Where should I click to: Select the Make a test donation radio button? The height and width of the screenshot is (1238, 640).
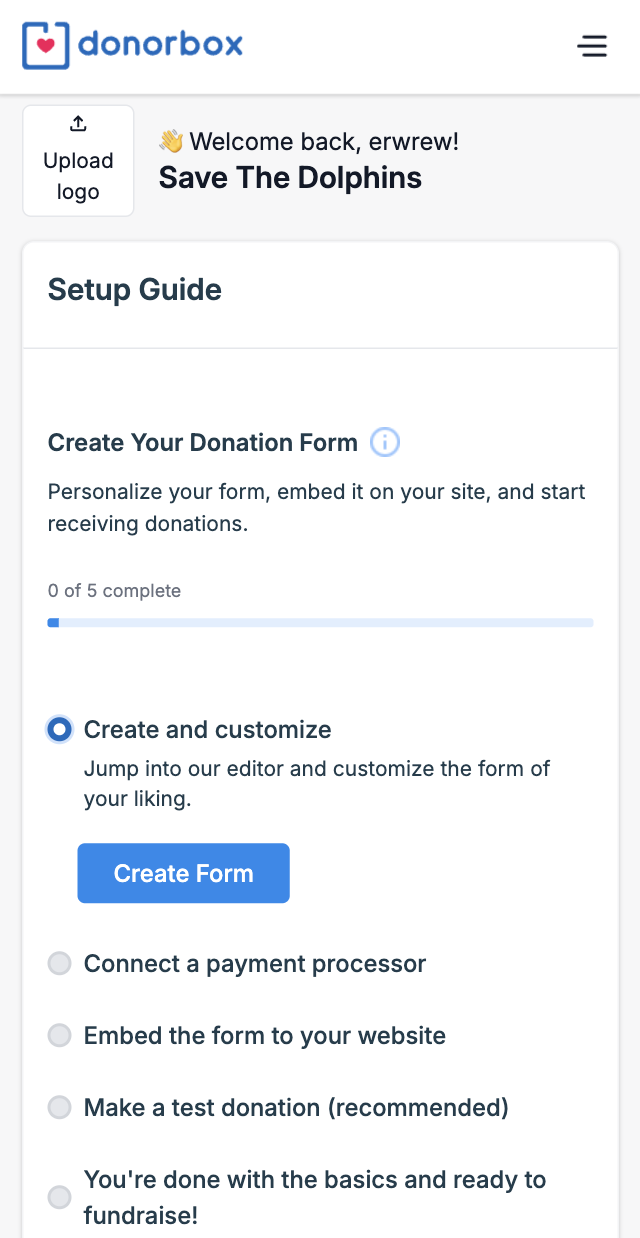[60, 1108]
